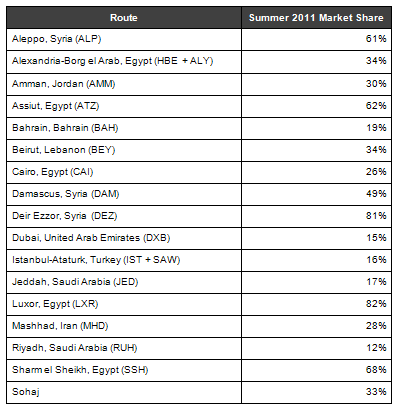Screen dimensions: 396x408
Task: Click the Istanbul-Ataturk, Turkey route cell
Action: pos(124,260)
